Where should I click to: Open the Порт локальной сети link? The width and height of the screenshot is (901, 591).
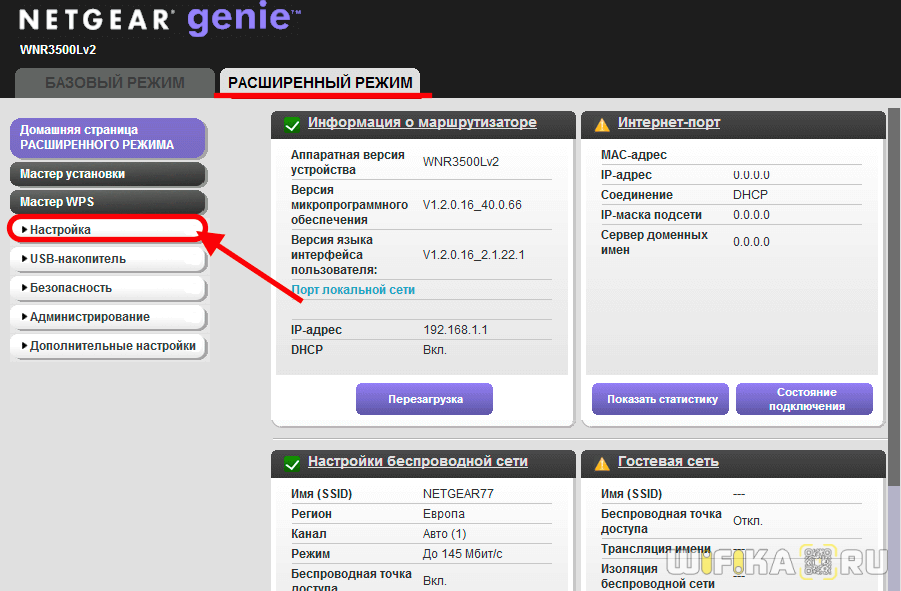click(353, 290)
